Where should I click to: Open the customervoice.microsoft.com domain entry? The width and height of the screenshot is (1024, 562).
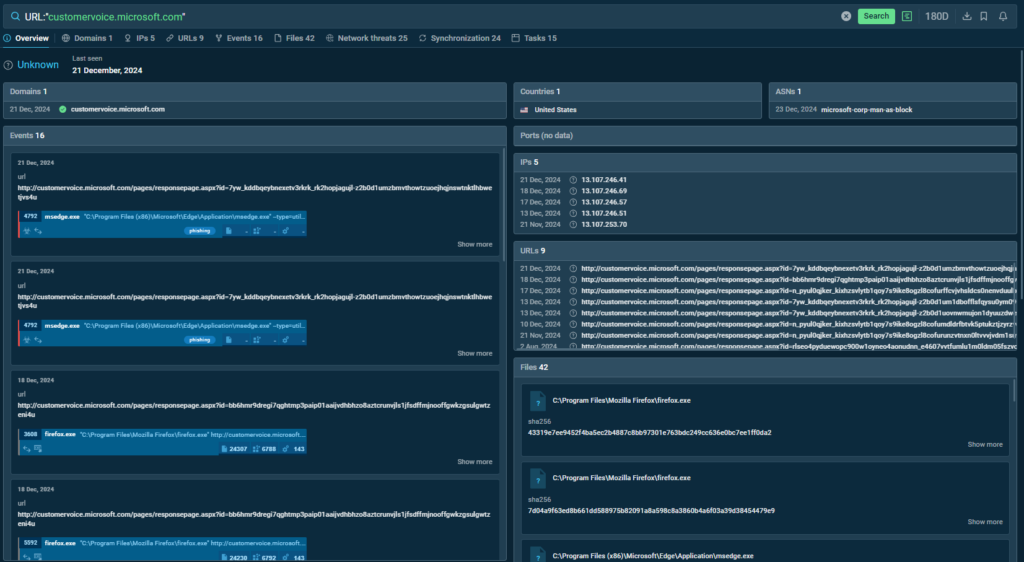pos(117,109)
